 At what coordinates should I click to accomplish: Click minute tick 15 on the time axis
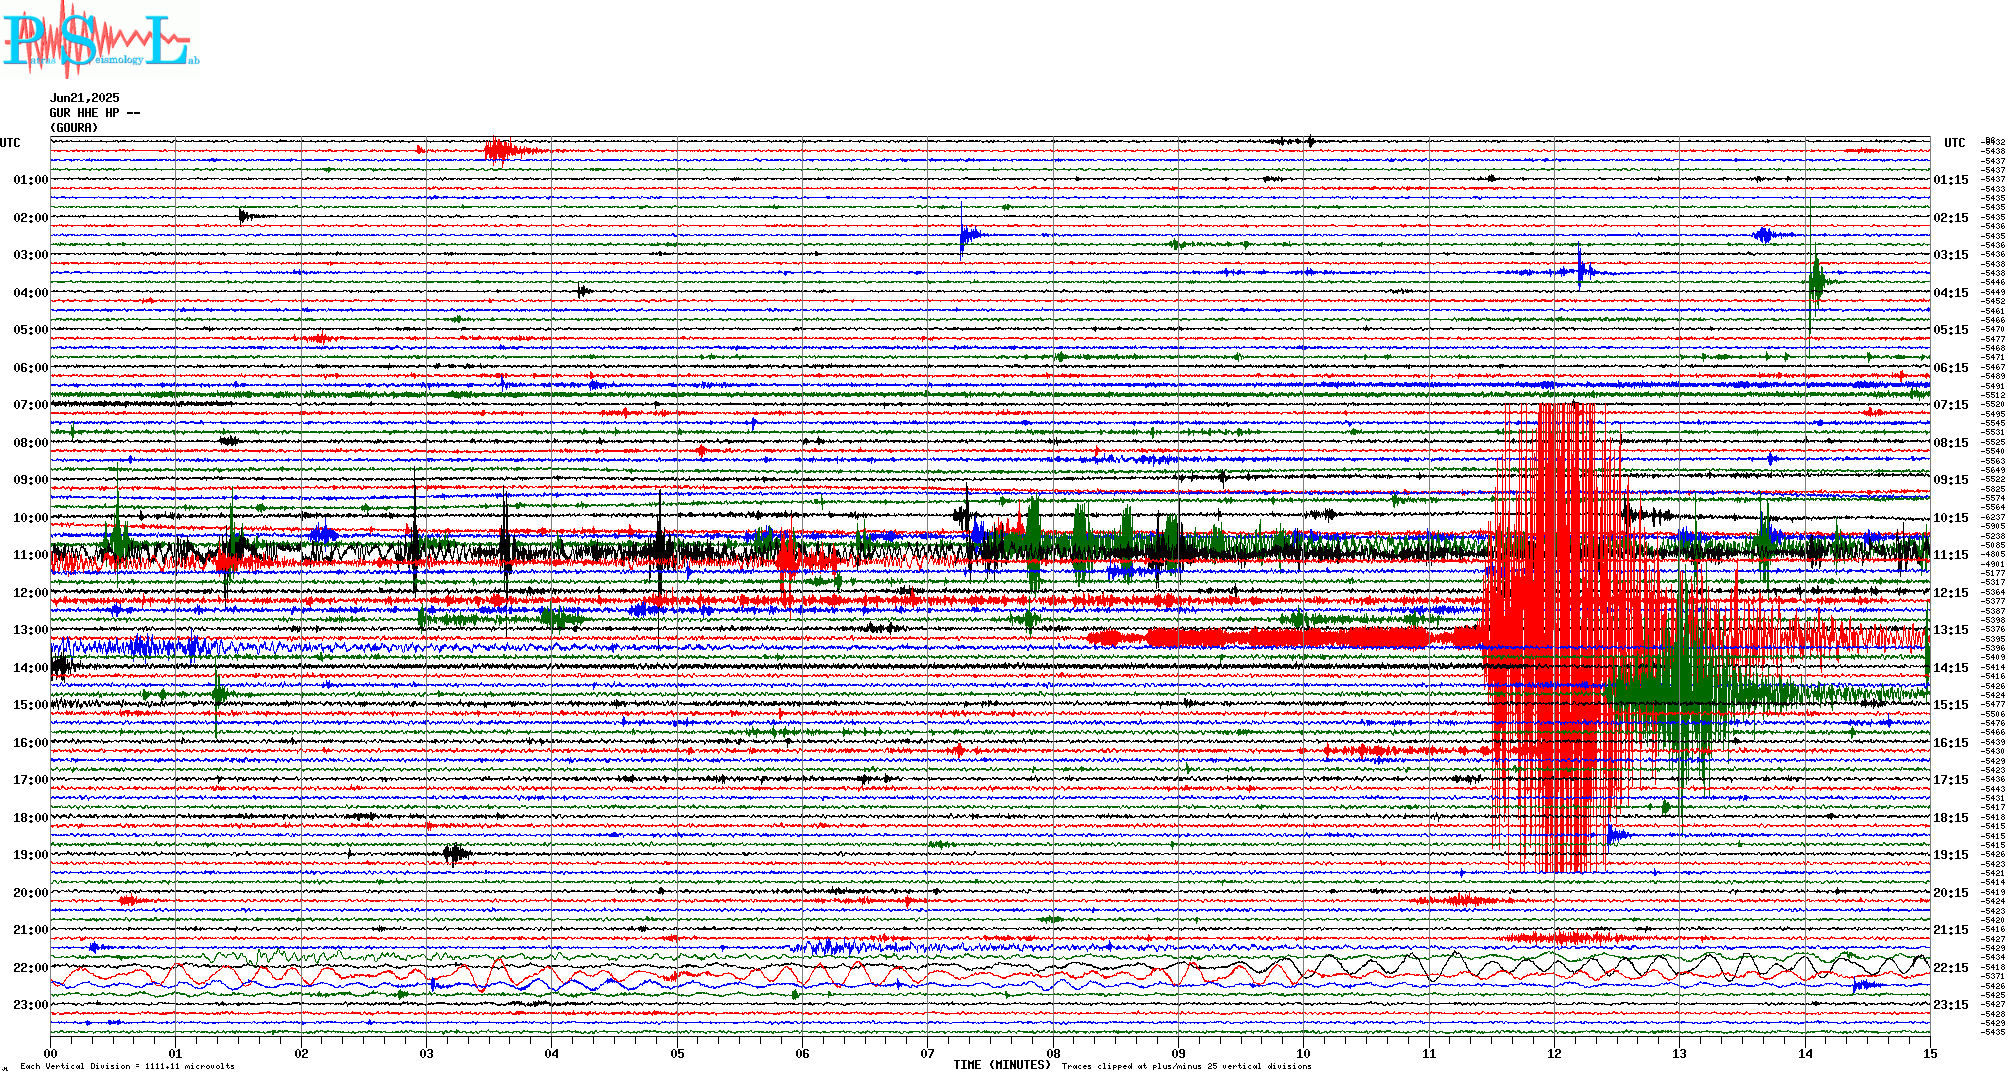[1930, 1053]
